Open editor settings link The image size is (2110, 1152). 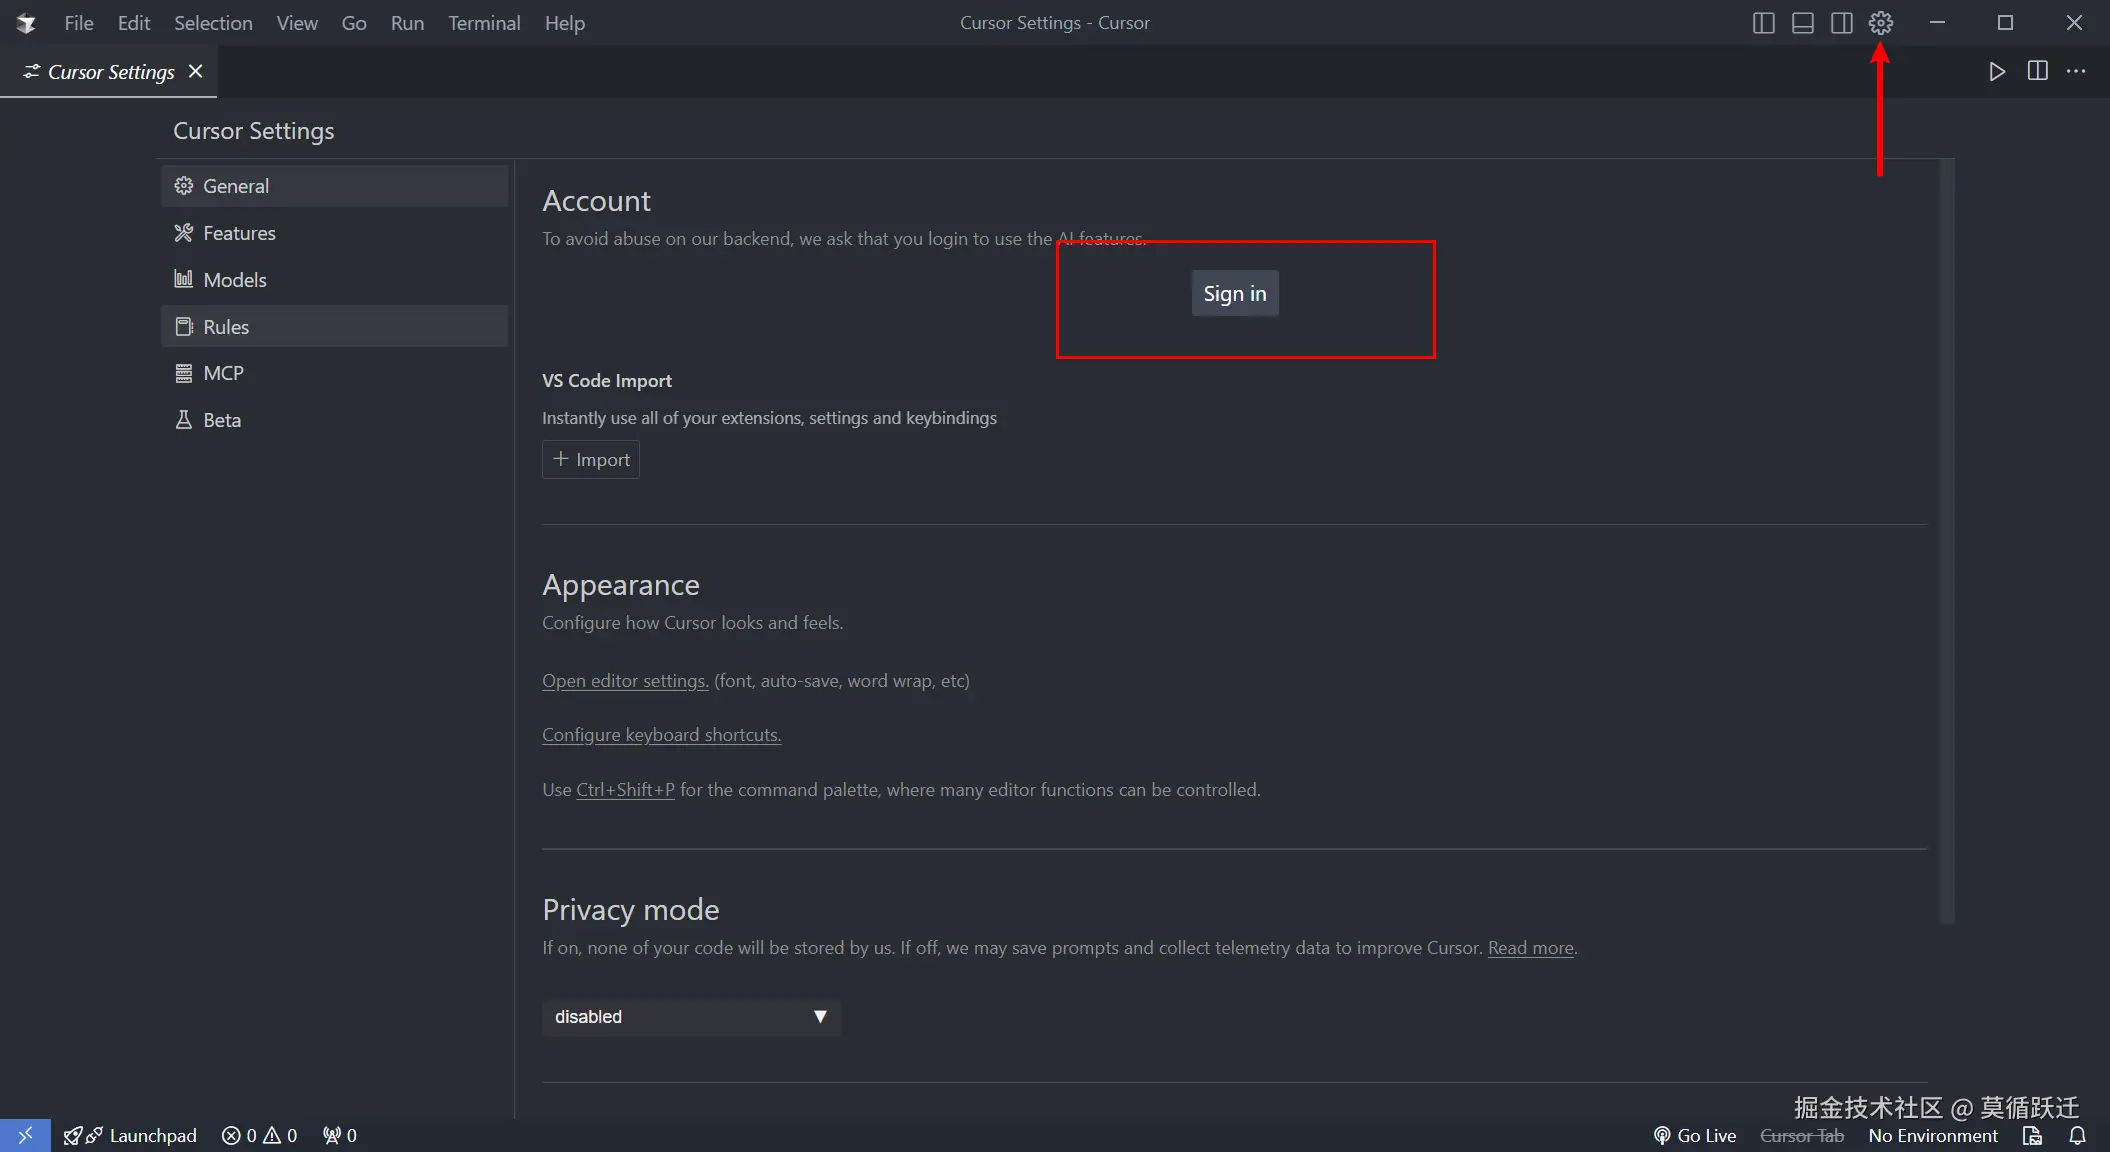[625, 681]
